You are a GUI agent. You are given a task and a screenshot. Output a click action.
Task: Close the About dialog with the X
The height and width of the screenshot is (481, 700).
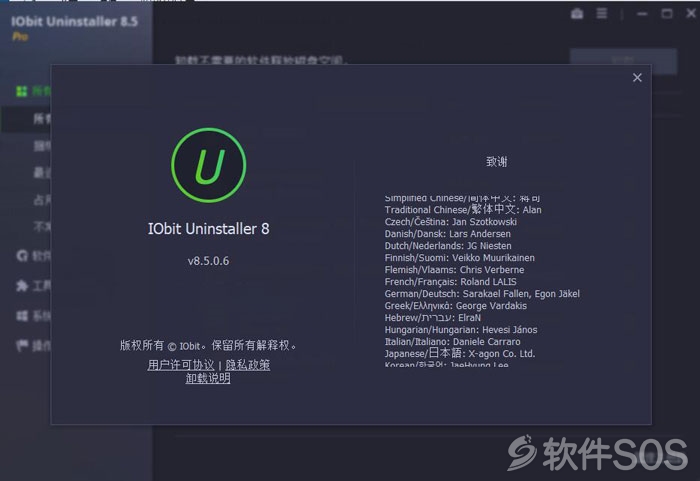(x=637, y=78)
